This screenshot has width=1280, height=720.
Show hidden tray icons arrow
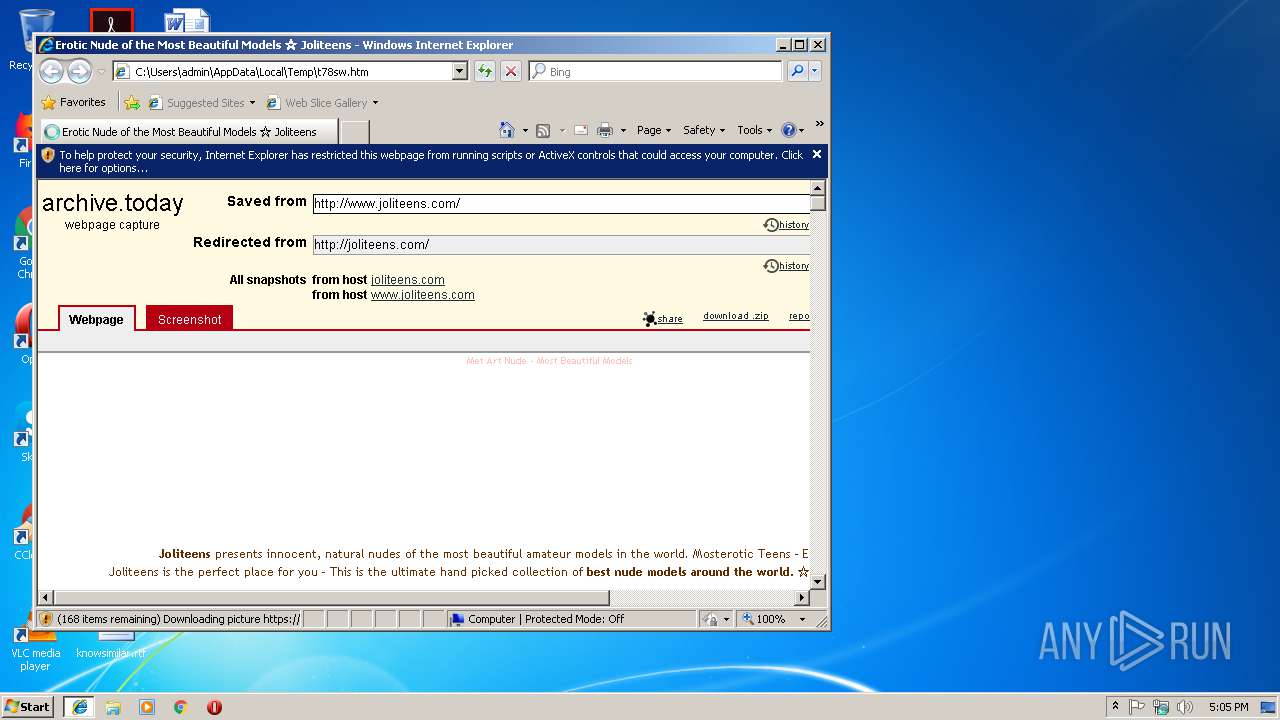point(1115,706)
